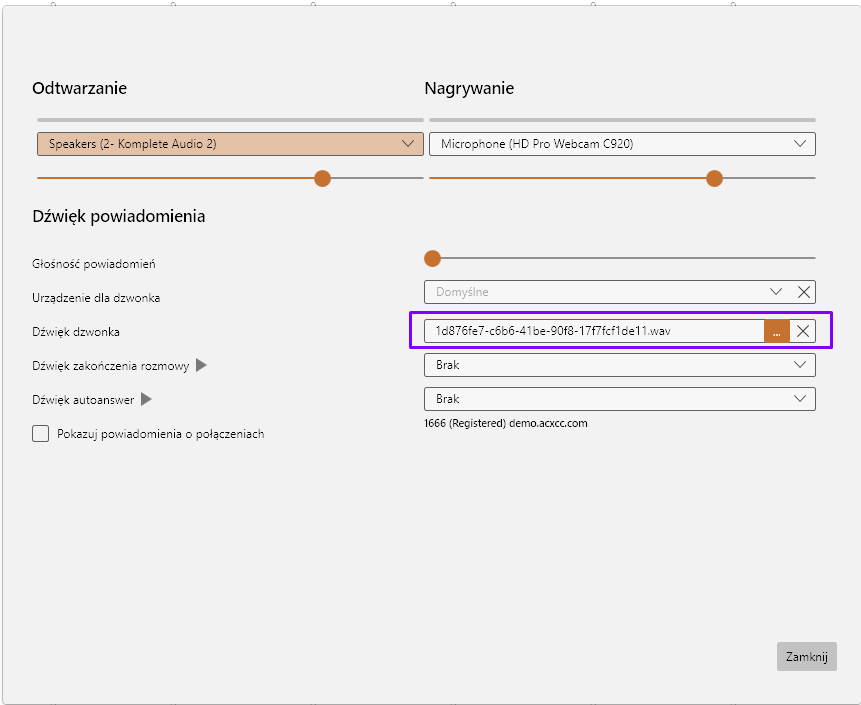Screen dimensions: 861x705
Task: Enable 'Pokazuj powiadomienia o połączeniach' checkbox
Action: [x=41, y=434]
